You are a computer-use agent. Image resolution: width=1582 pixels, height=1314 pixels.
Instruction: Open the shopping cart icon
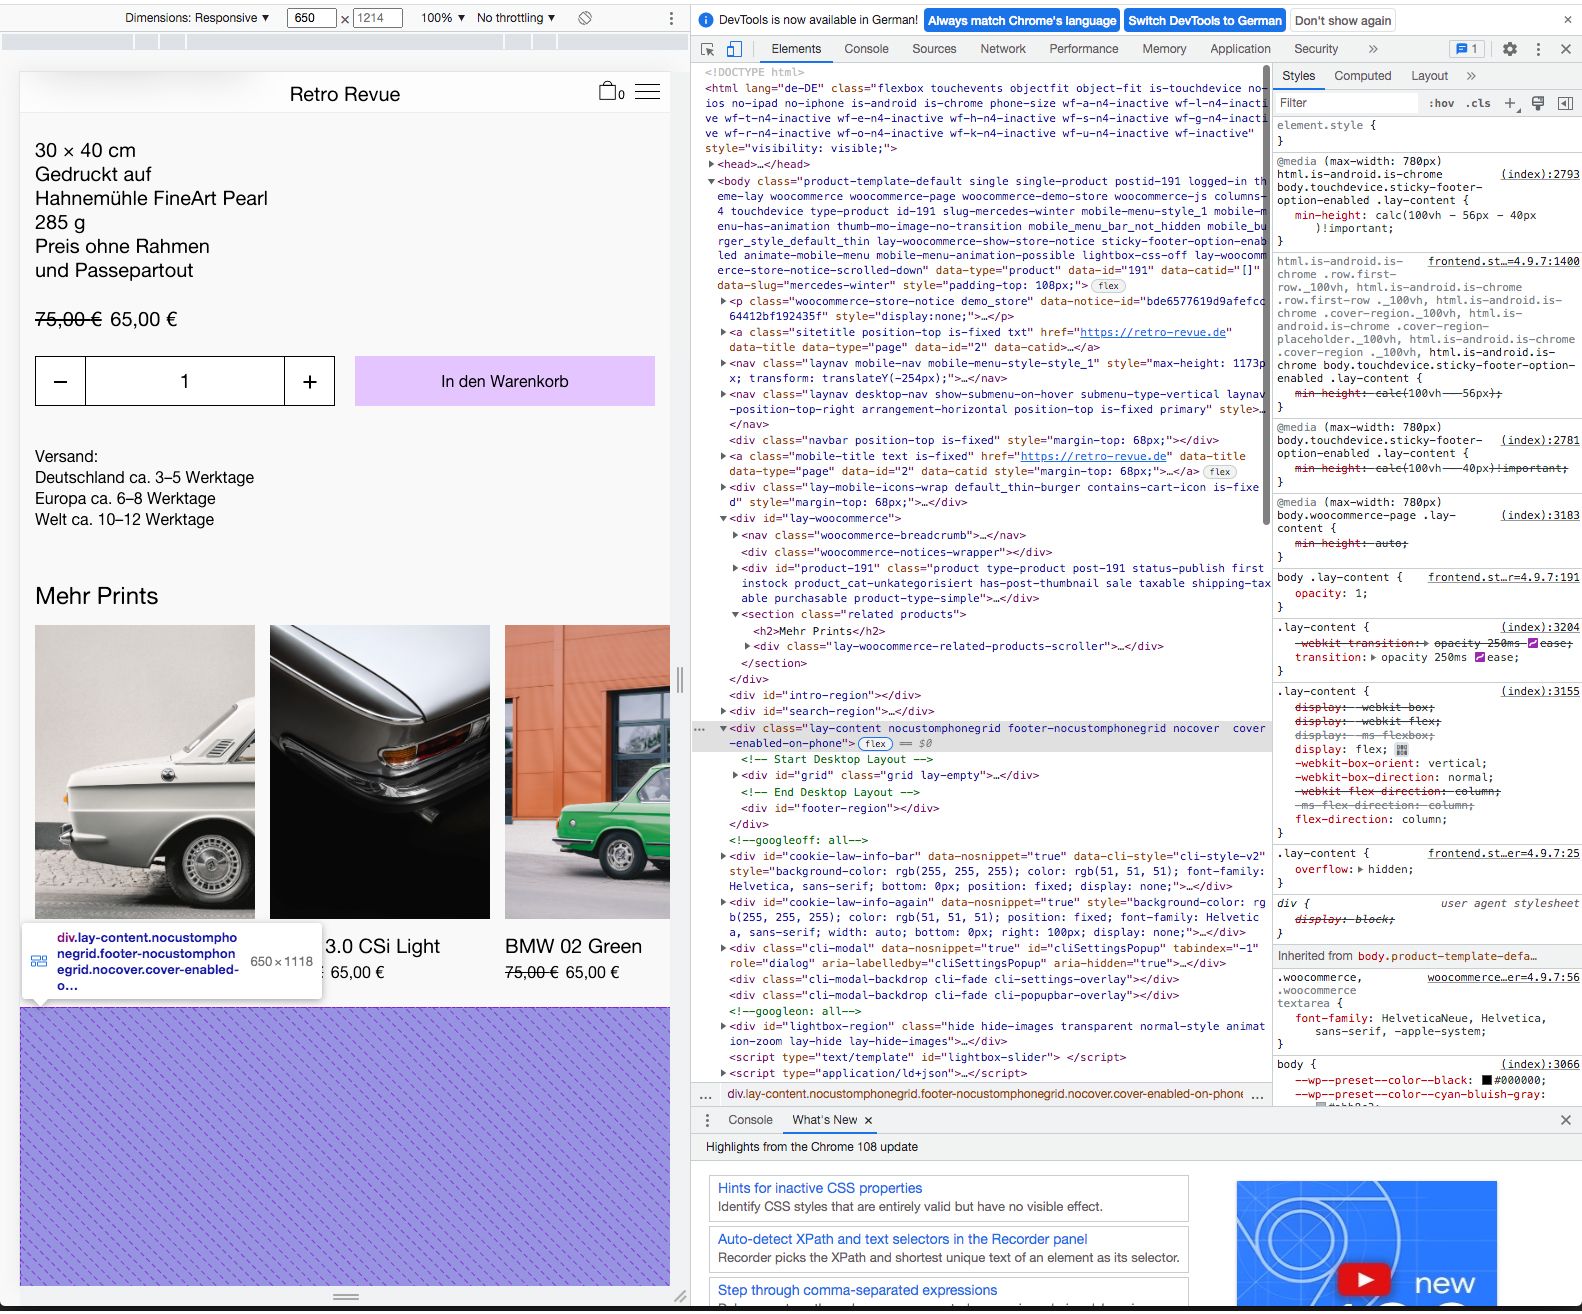[608, 92]
